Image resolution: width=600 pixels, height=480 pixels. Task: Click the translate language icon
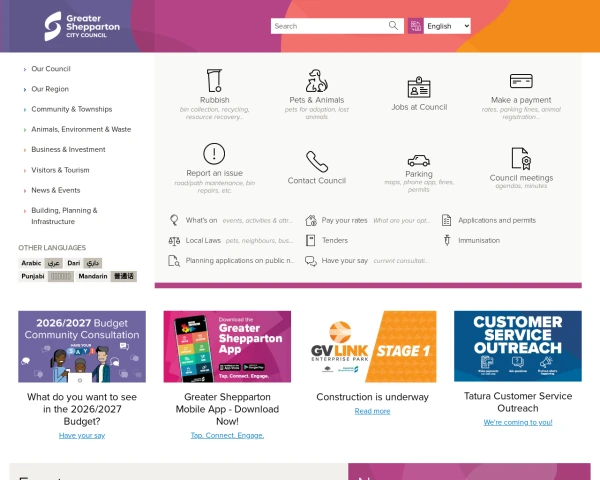point(416,26)
